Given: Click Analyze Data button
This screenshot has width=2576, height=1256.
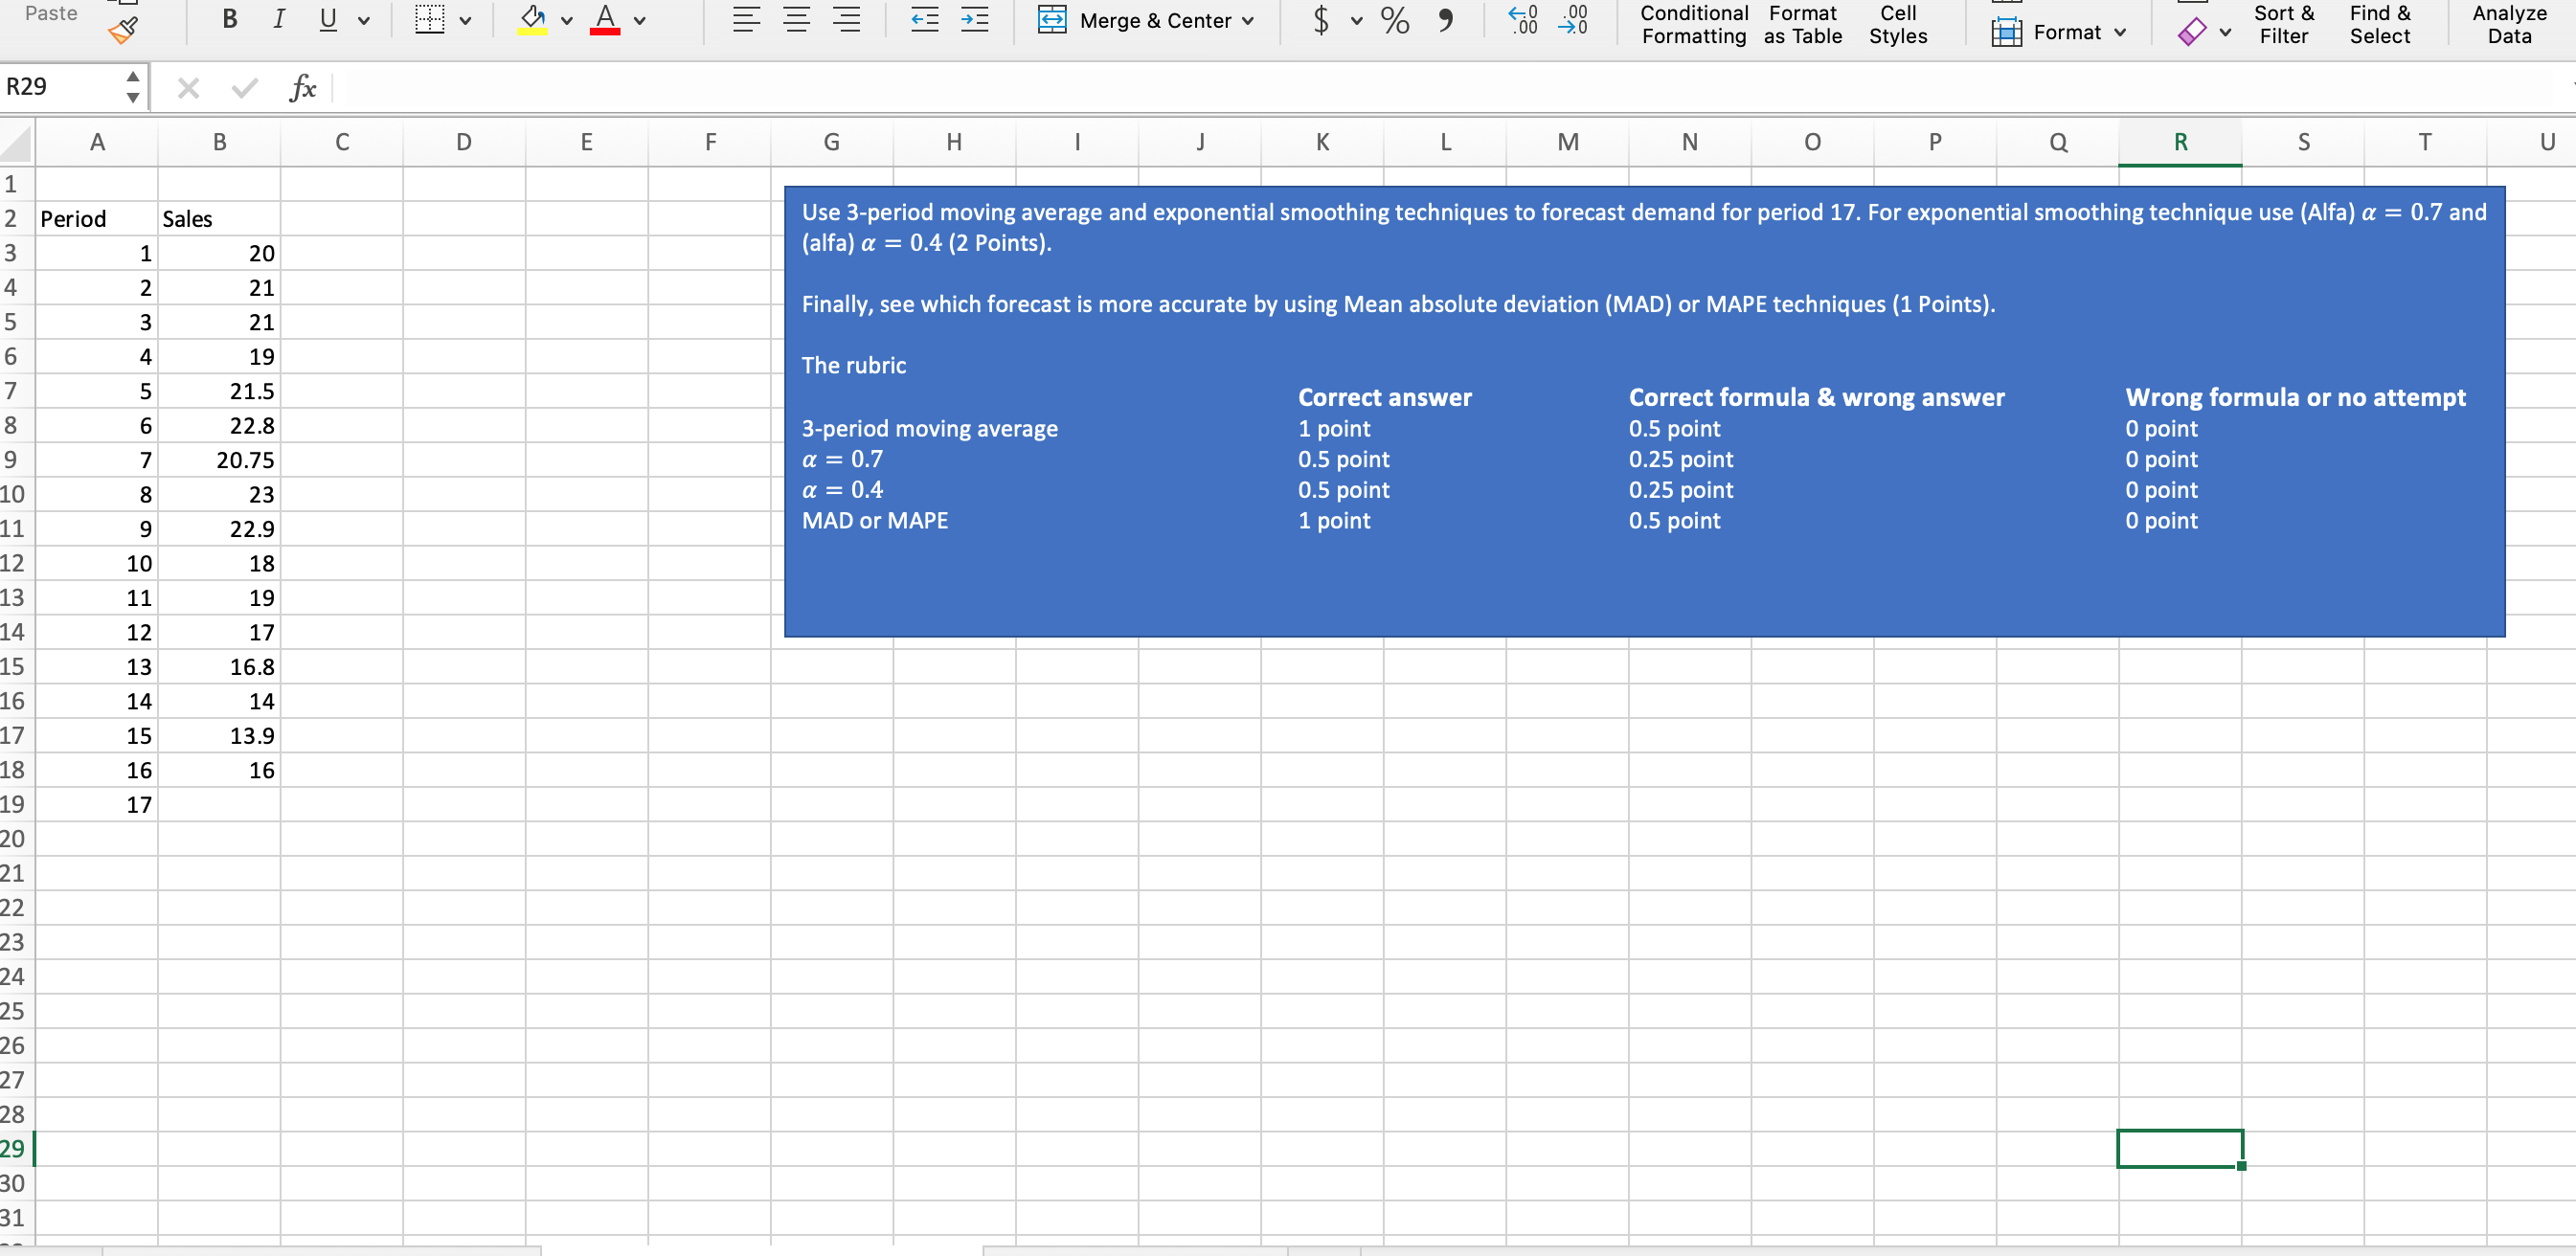Looking at the screenshot, I should 2508,24.
